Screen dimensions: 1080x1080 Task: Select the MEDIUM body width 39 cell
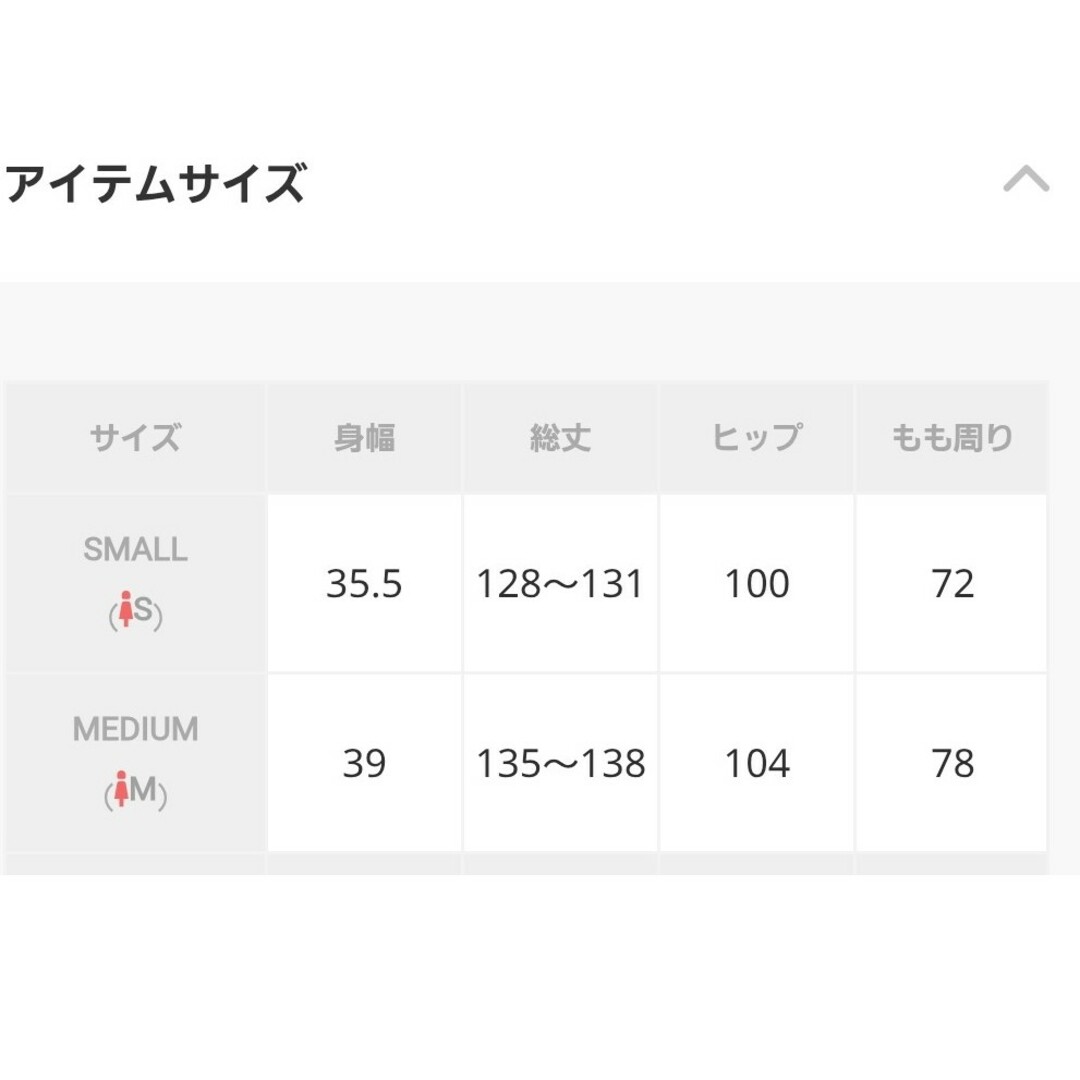tap(364, 763)
